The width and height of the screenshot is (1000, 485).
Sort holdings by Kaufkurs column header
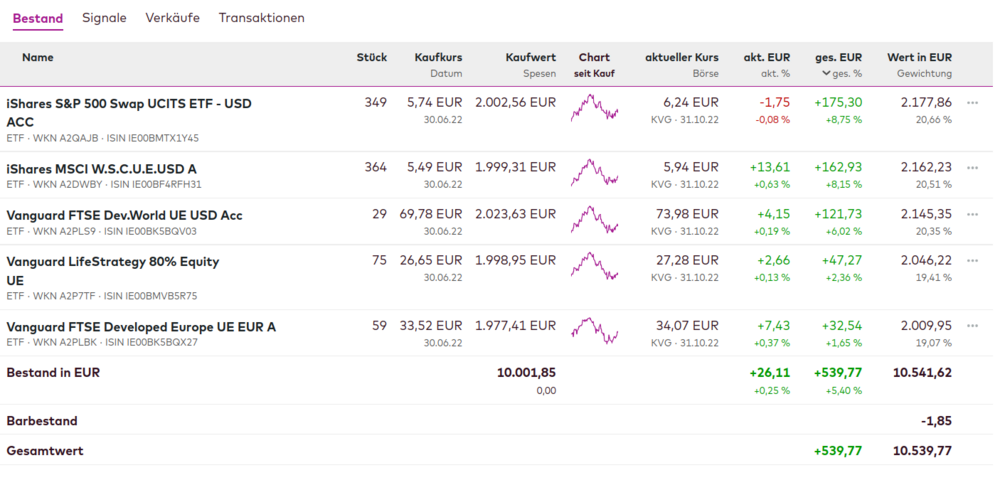[x=438, y=57]
